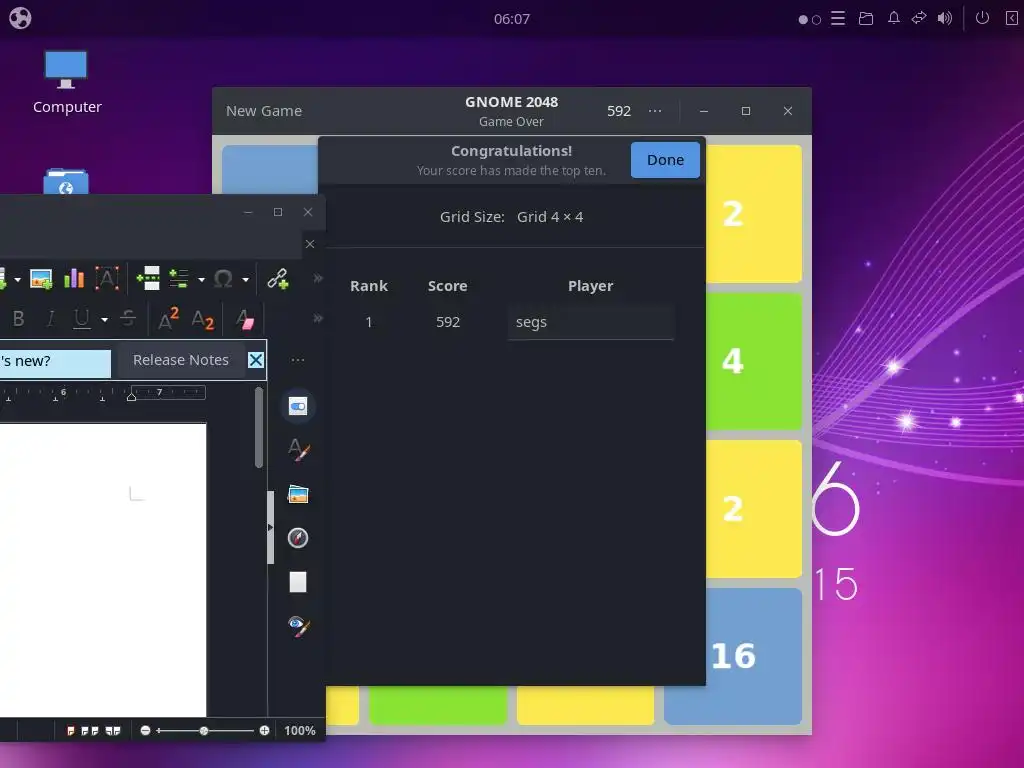Open notifications via the bell icon
The width and height of the screenshot is (1024, 768).
pyautogui.click(x=893, y=18)
